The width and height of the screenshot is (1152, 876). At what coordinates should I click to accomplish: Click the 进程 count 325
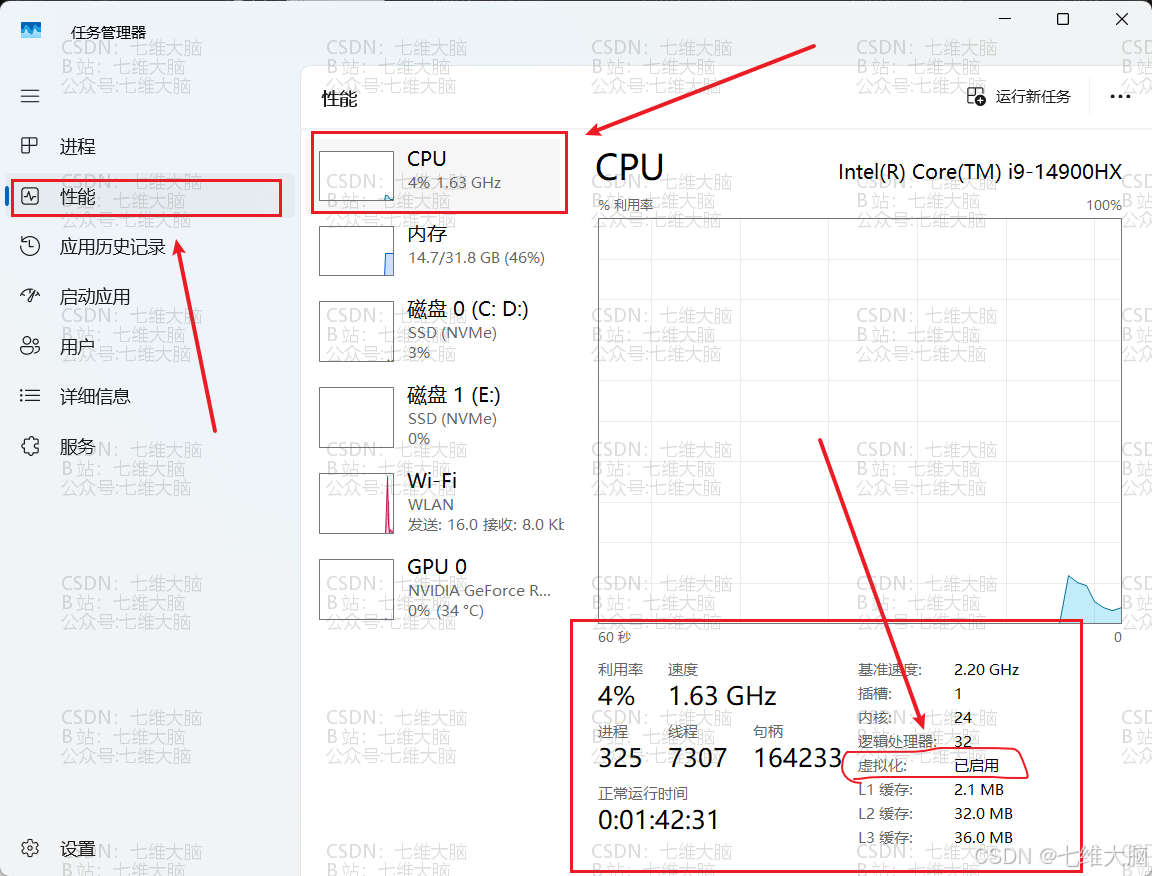620,758
